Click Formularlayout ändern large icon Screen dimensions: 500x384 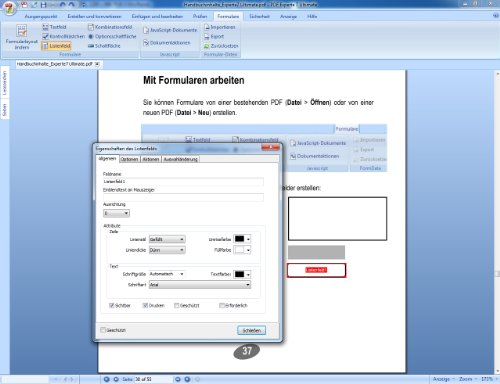(x=22, y=31)
